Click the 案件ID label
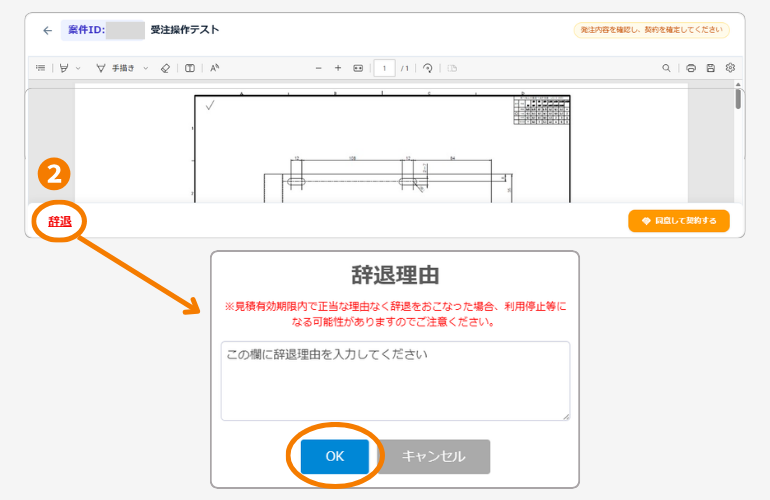Screen dimensions: 770x500 pos(86,30)
